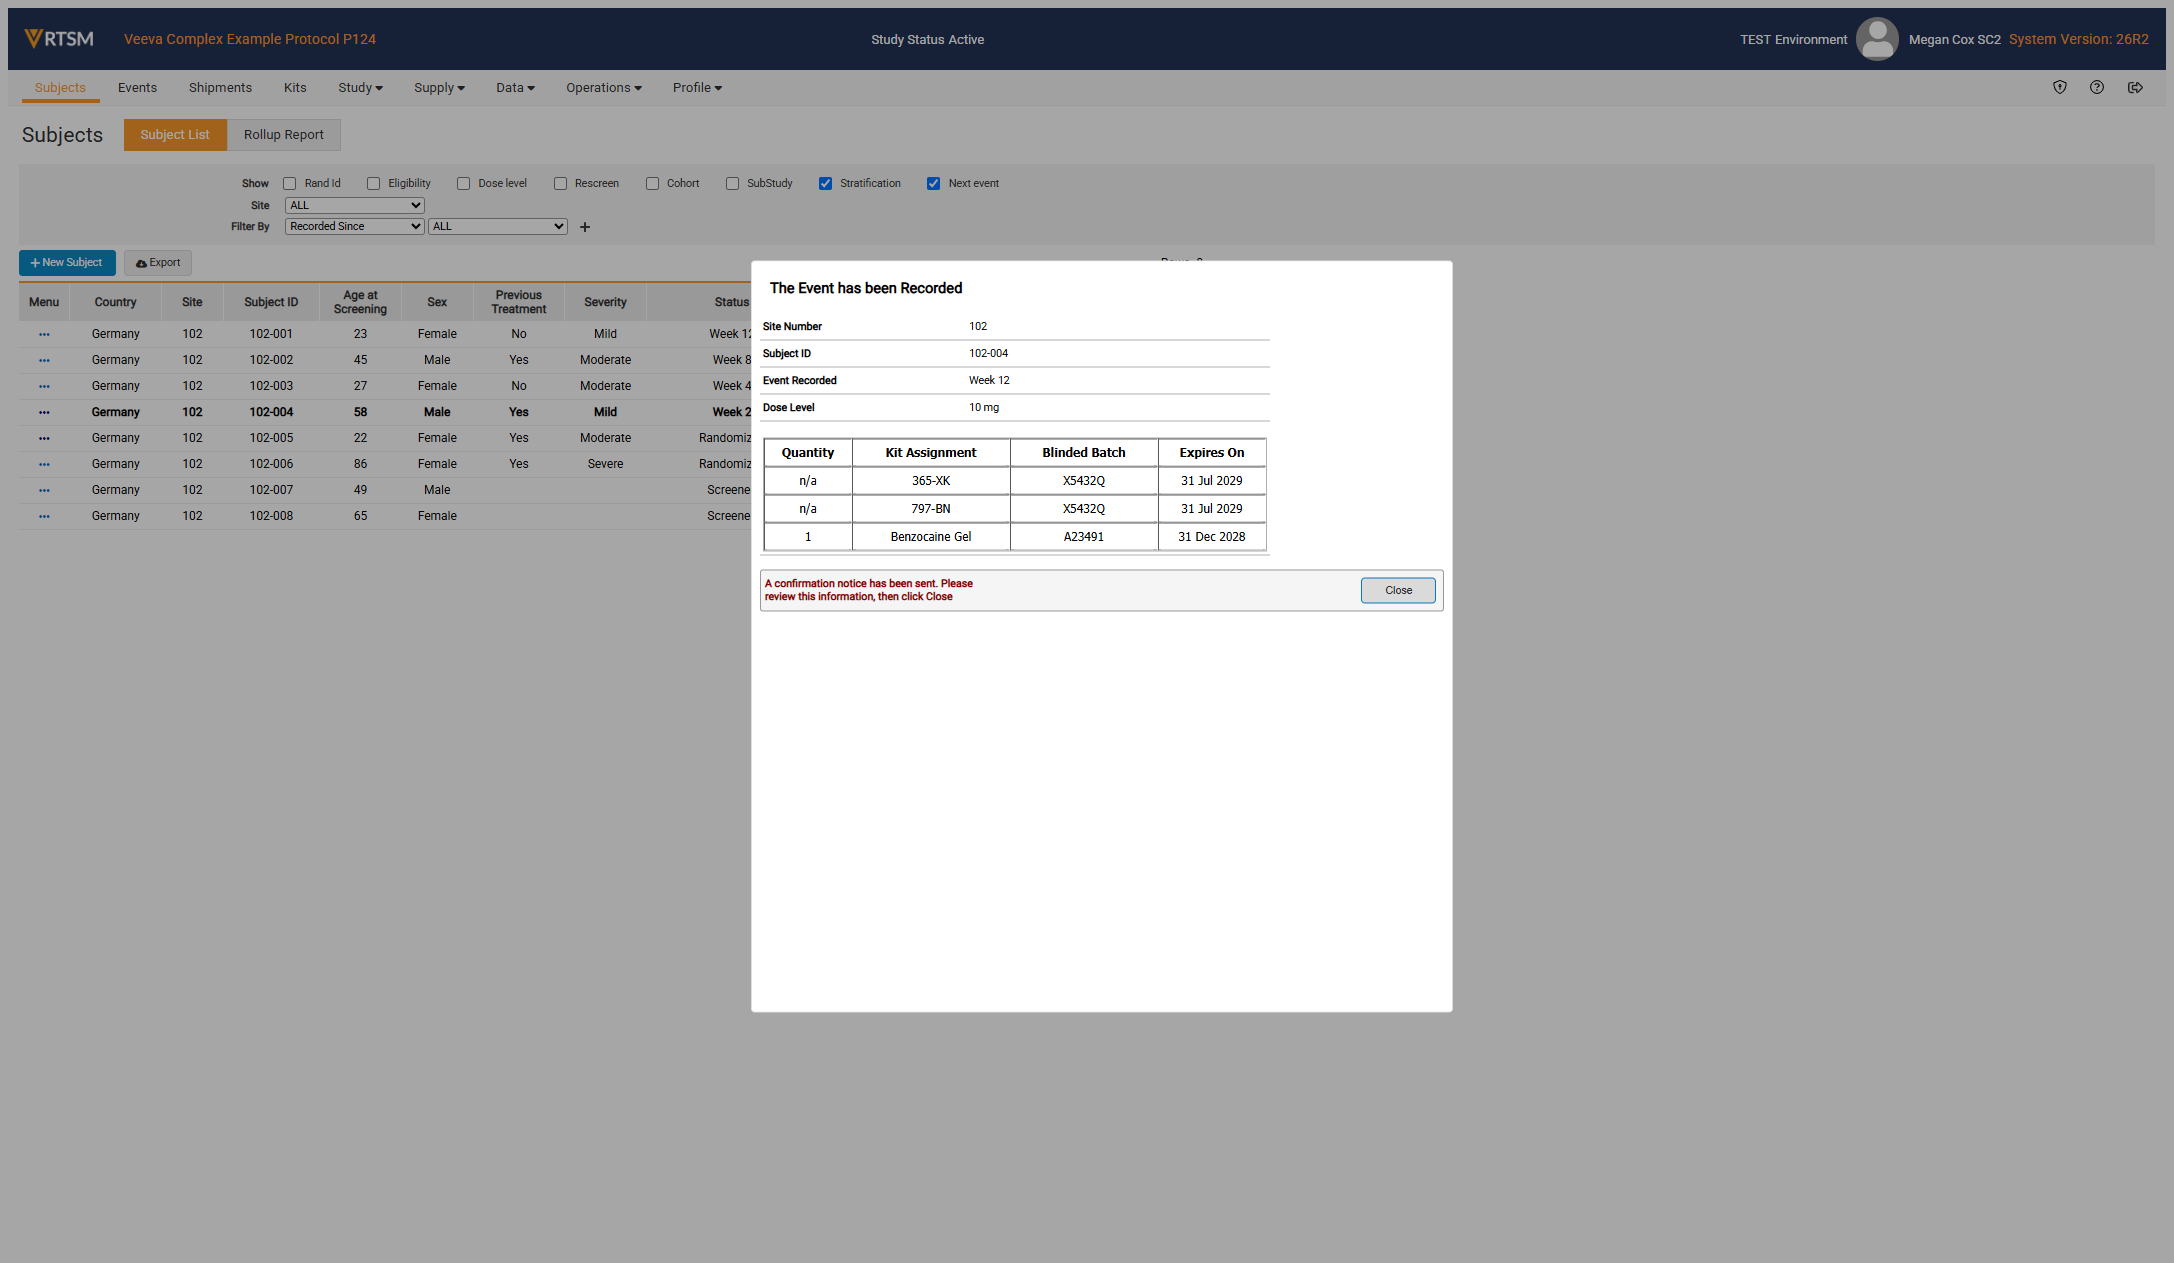Click the Close button in the dialog
This screenshot has width=2174, height=1263.
(x=1397, y=590)
